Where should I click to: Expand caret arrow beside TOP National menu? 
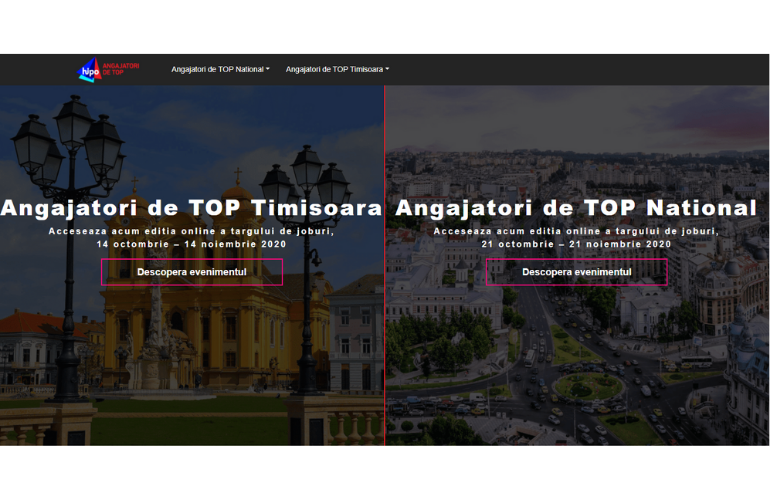[x=268, y=70]
